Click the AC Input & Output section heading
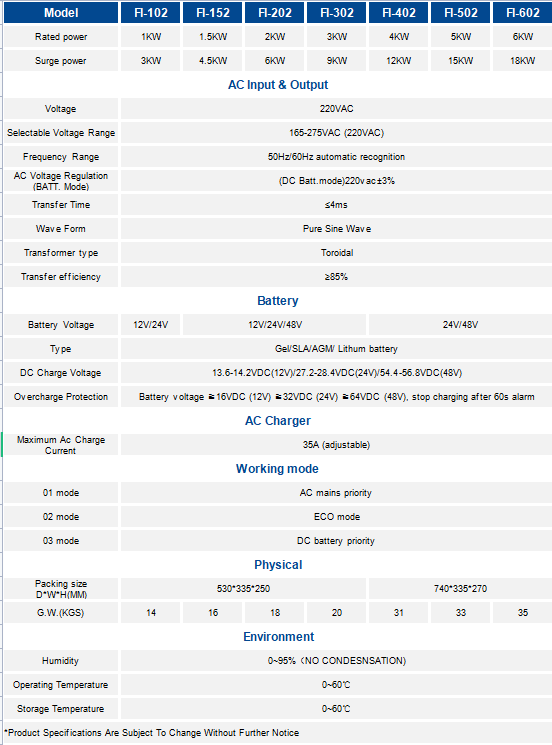 click(278, 85)
